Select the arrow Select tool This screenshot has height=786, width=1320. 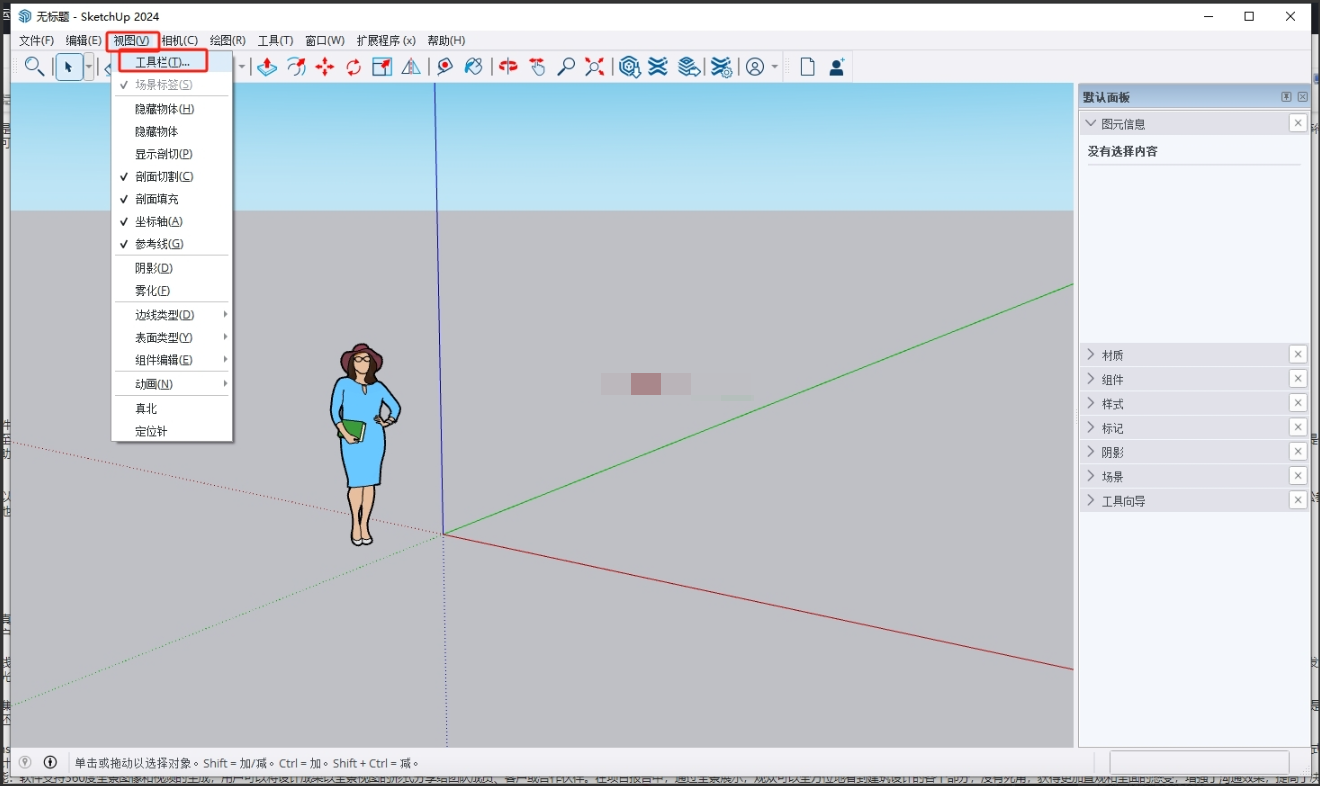(x=68, y=67)
